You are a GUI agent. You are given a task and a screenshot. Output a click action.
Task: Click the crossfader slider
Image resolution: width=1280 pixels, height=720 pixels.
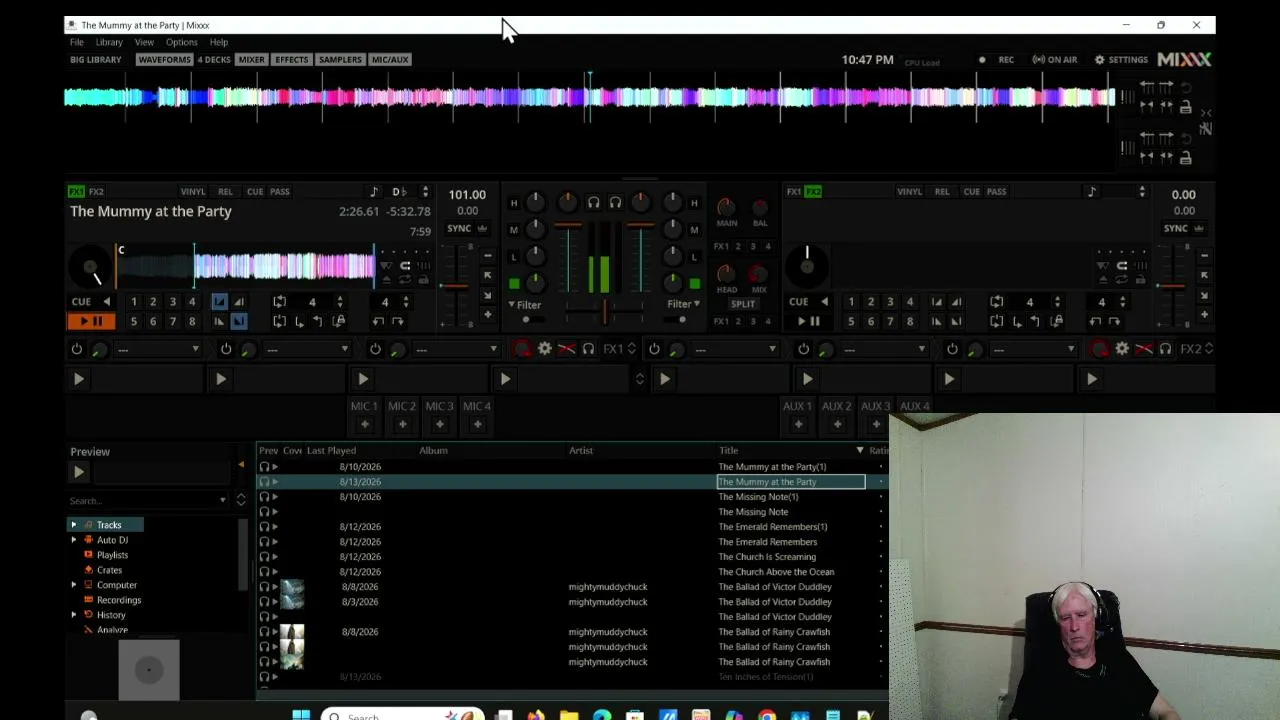click(x=605, y=313)
